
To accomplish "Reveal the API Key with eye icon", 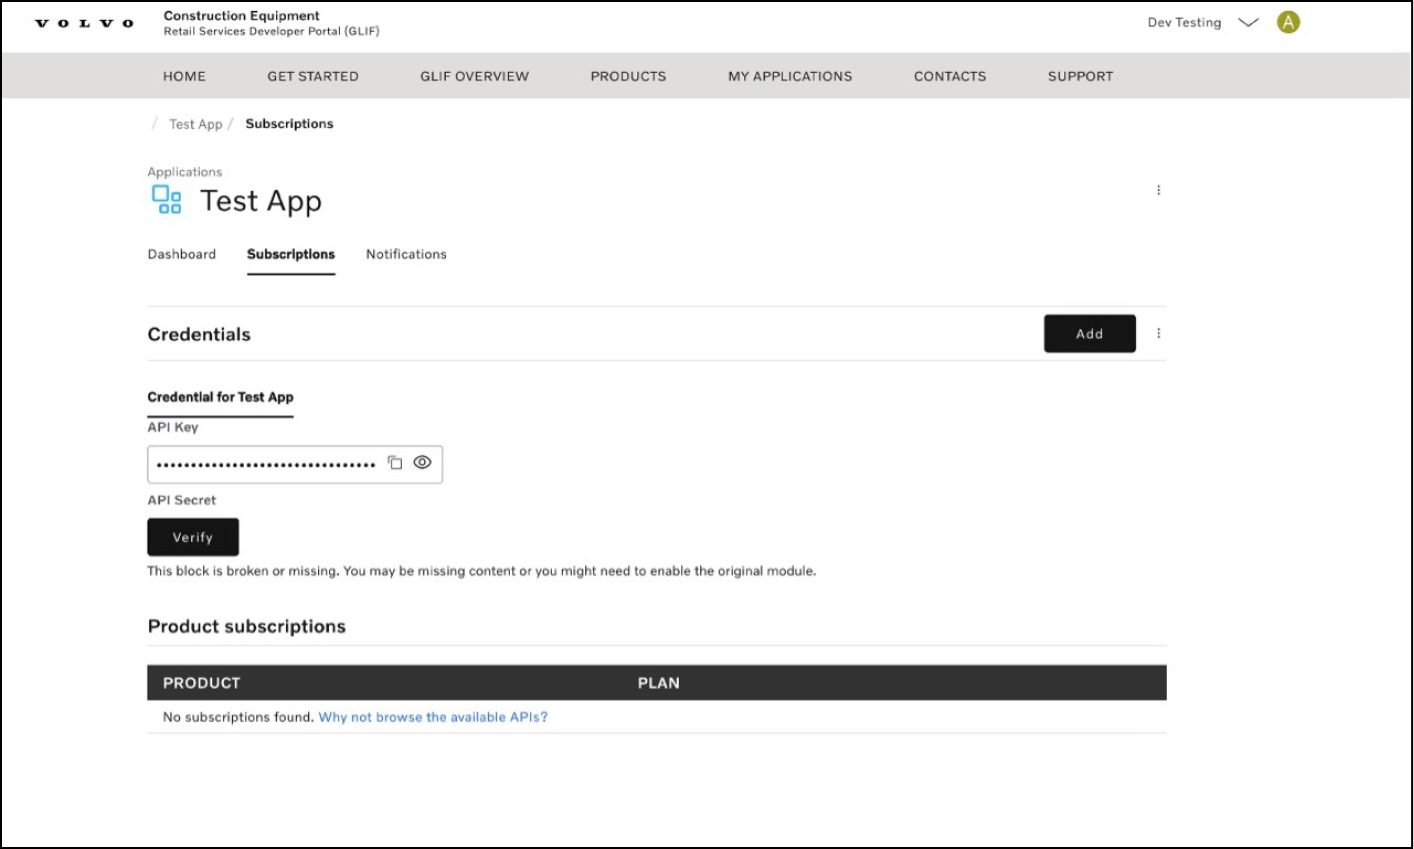I will [423, 463].
